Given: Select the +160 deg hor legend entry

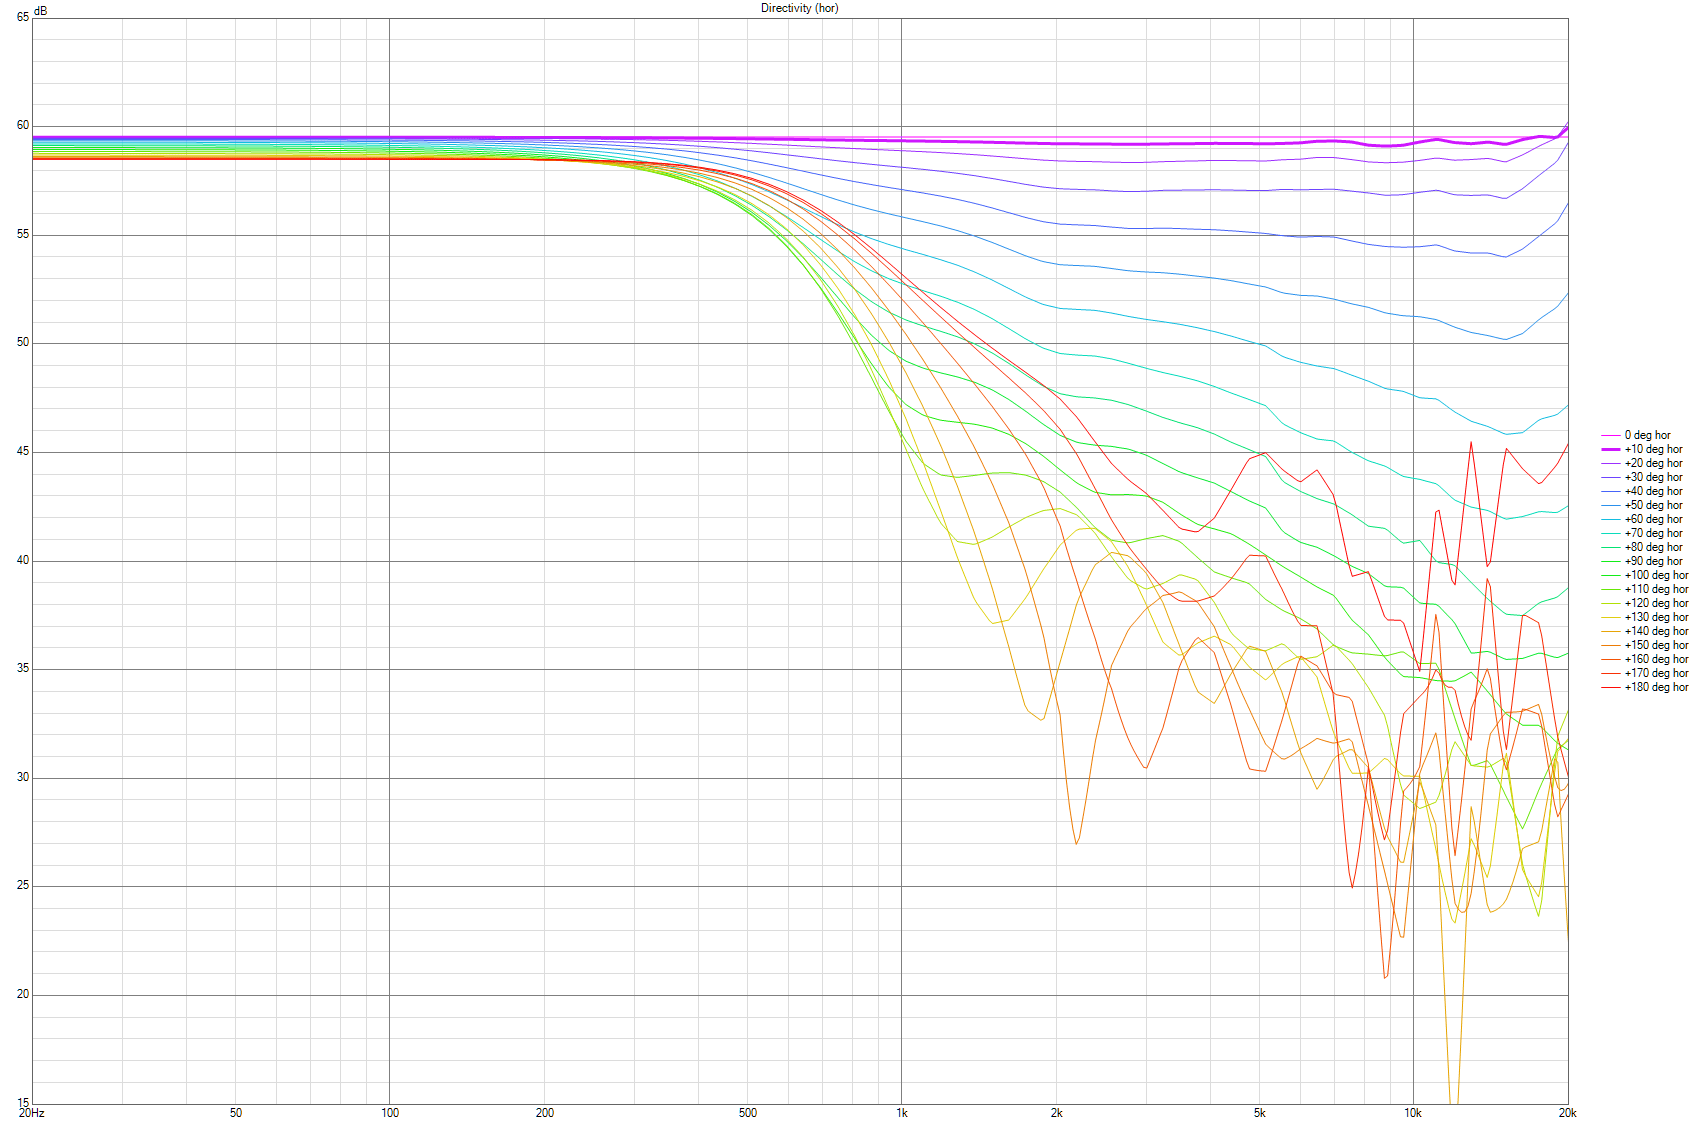Looking at the screenshot, I should coord(1645,659).
